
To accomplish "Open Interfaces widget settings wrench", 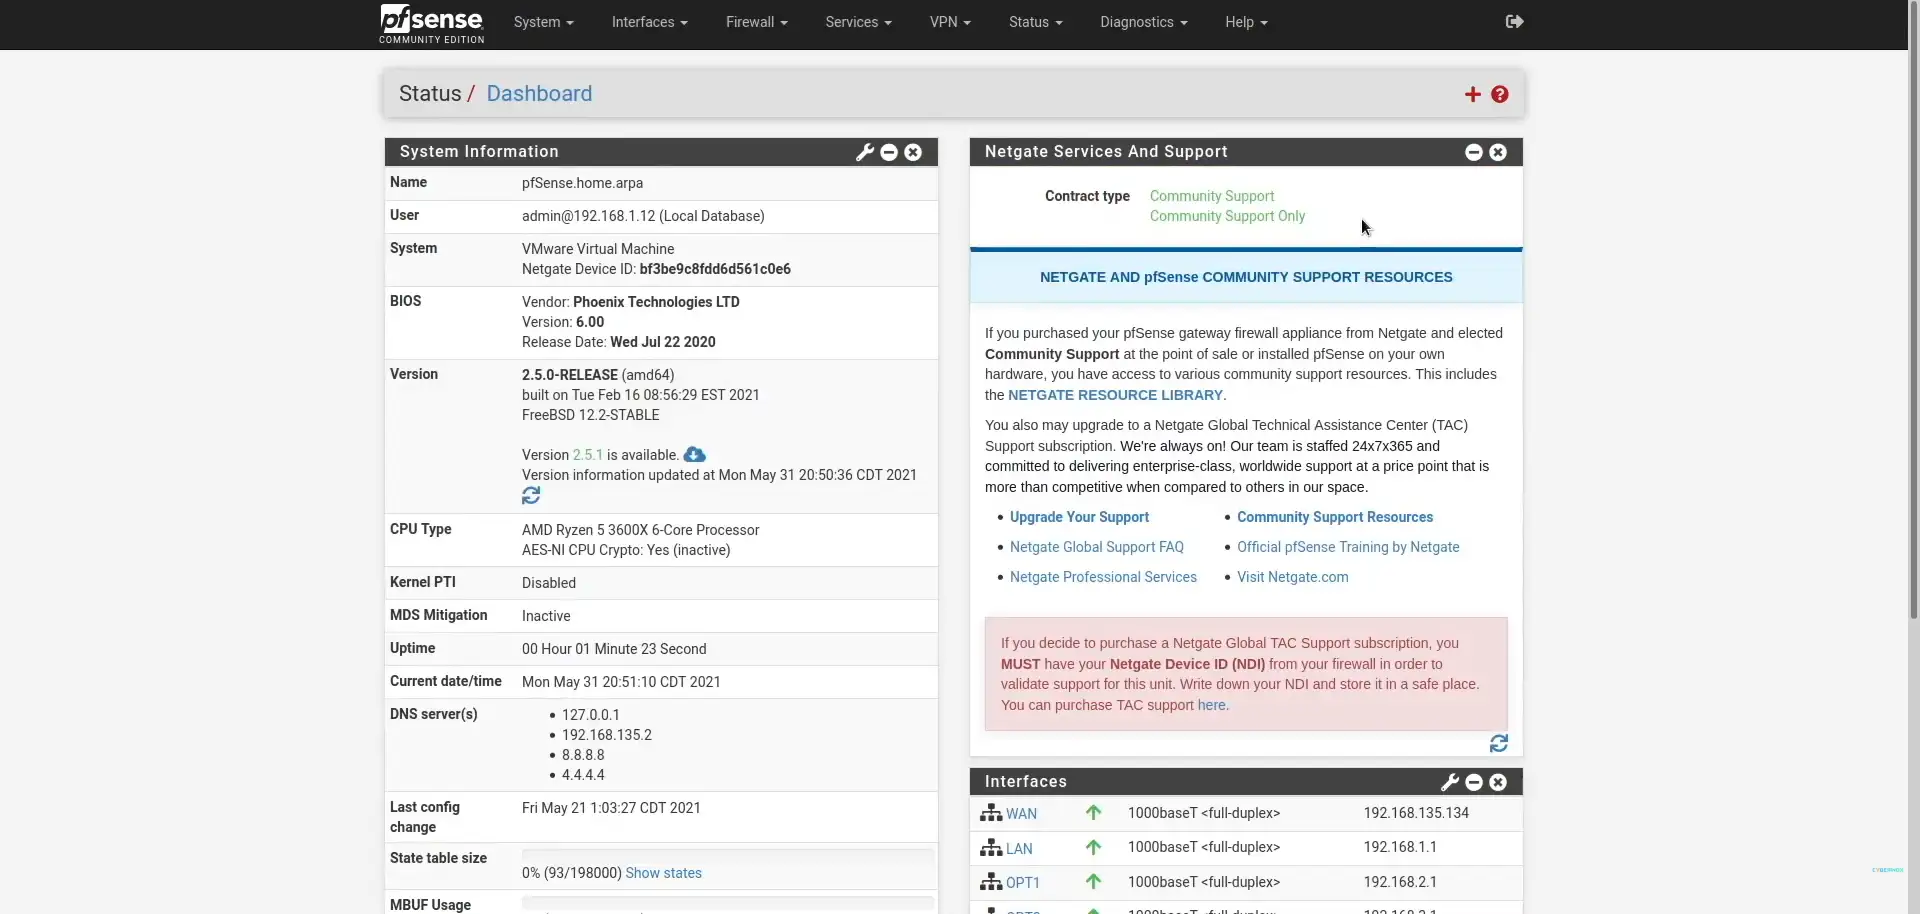I will coord(1450,782).
